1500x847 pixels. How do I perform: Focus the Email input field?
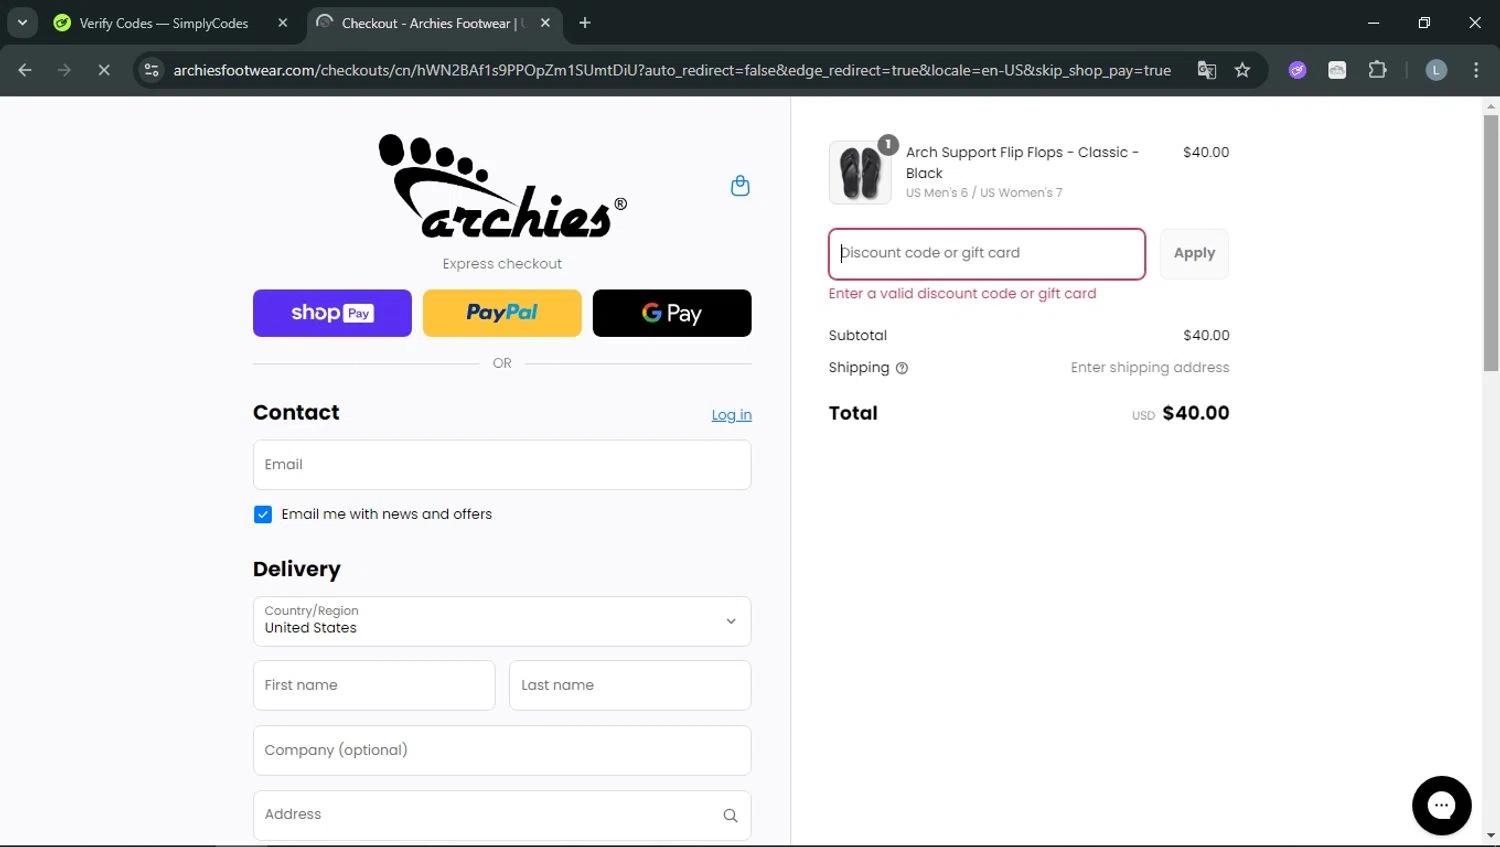[x=502, y=465]
